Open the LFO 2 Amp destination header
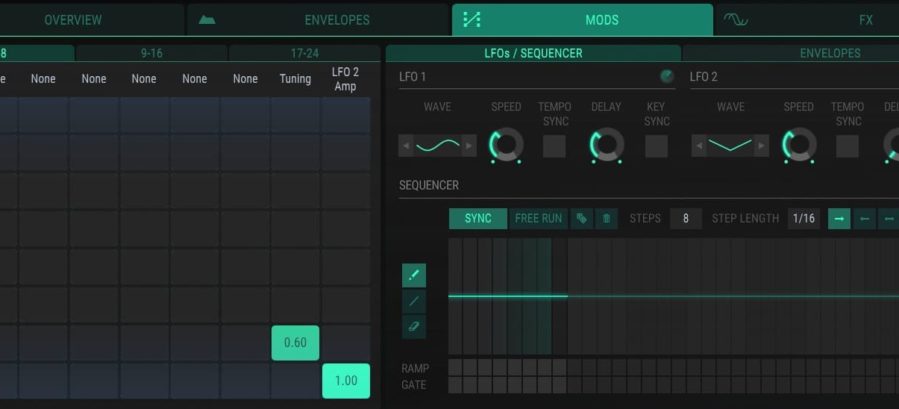Image resolution: width=899 pixels, height=409 pixels. [x=345, y=79]
